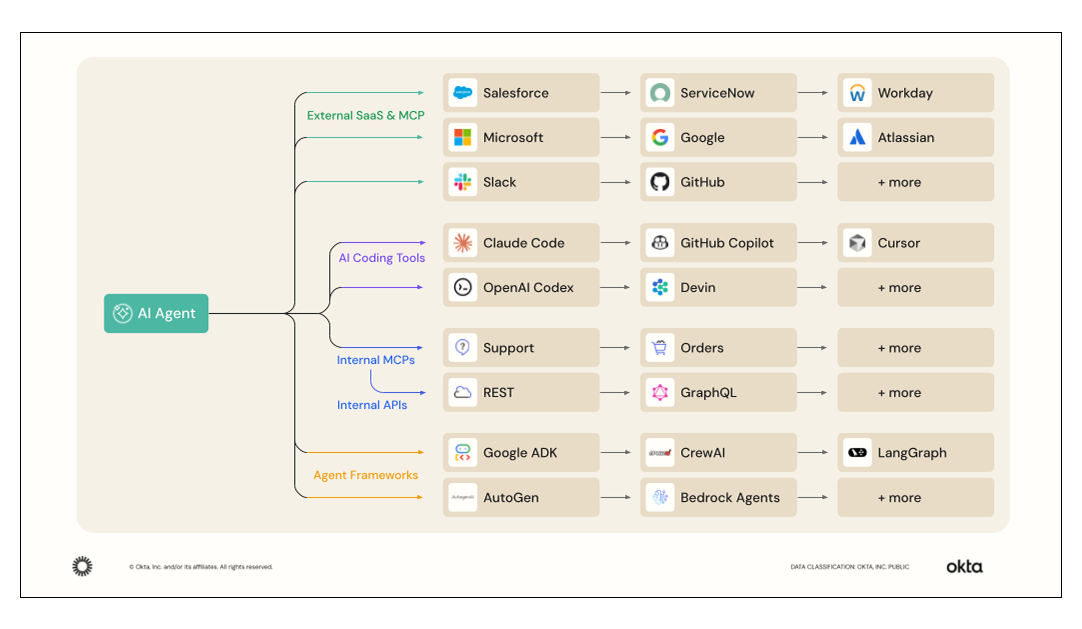Click the LangGraph text label
The height and width of the screenshot is (629, 1082).
(912, 453)
